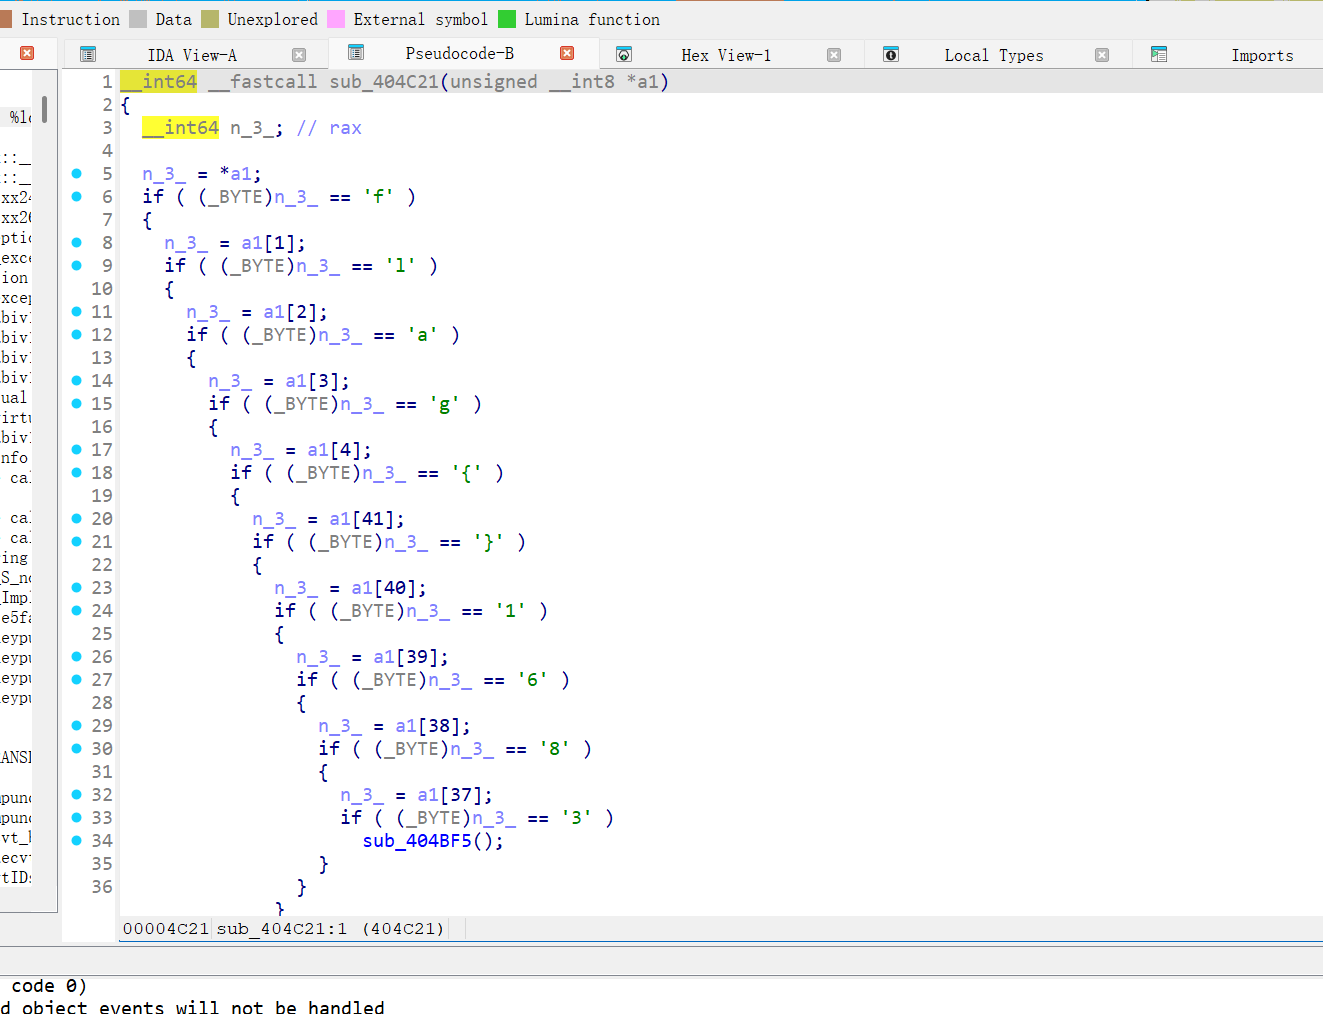Click sub_404C21:1 location in status line

tap(282, 929)
